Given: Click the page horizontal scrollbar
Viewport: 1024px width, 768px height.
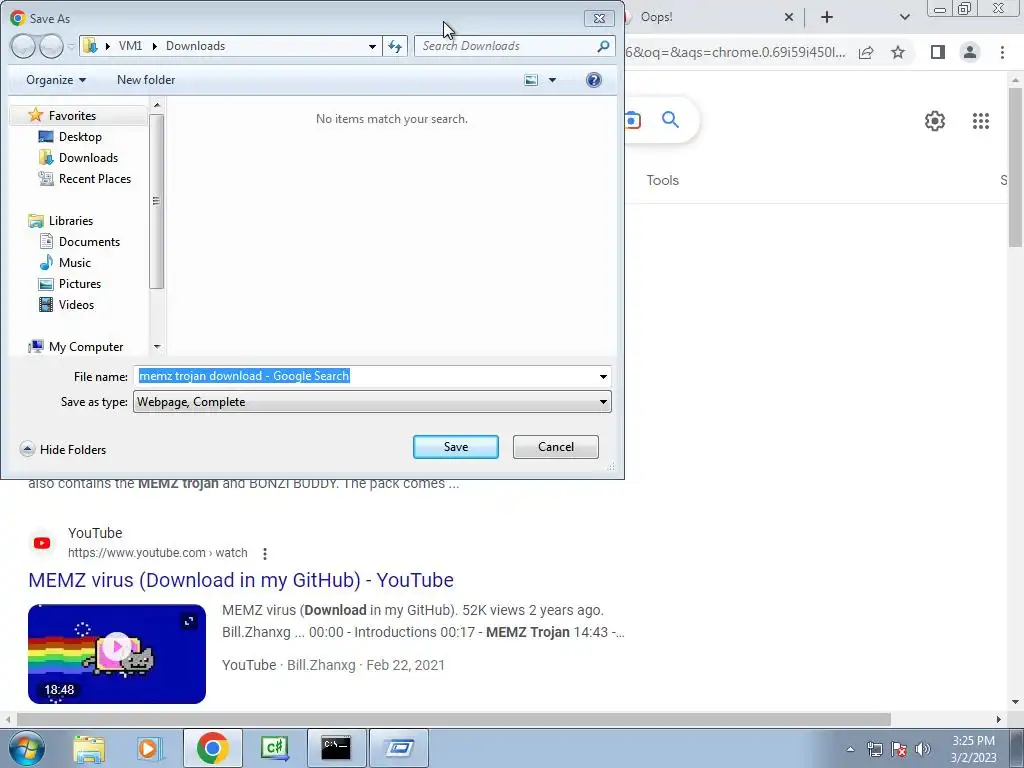Looking at the screenshot, I should [x=454, y=719].
